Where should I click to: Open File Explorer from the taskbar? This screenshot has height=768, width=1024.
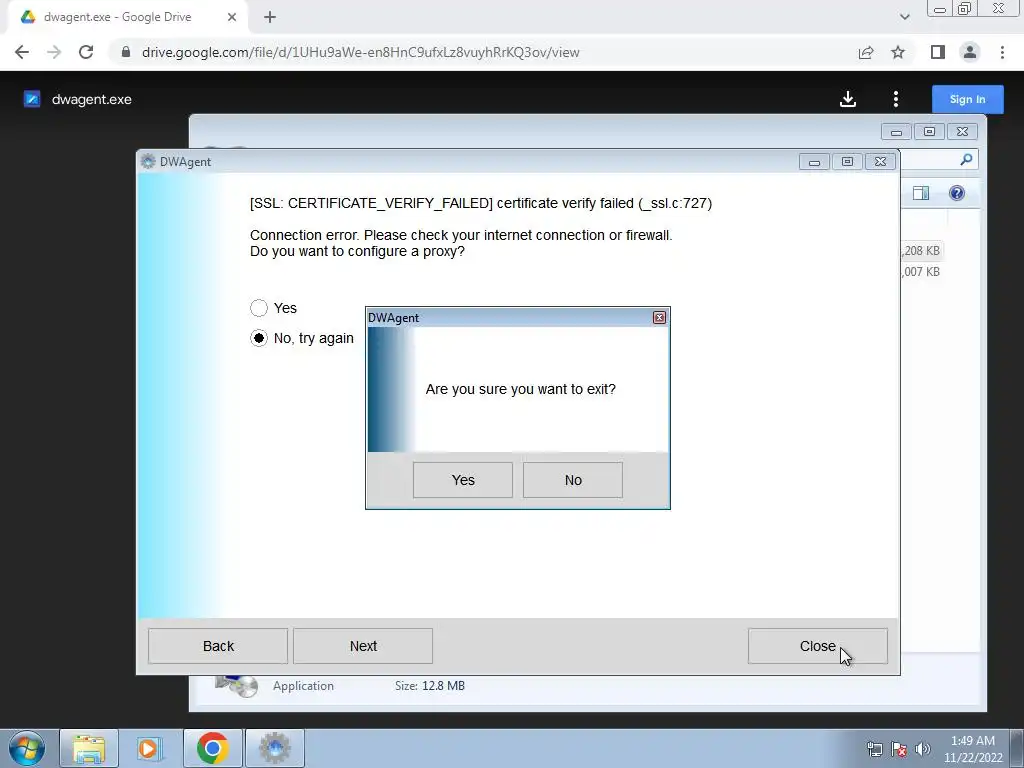tap(89, 748)
